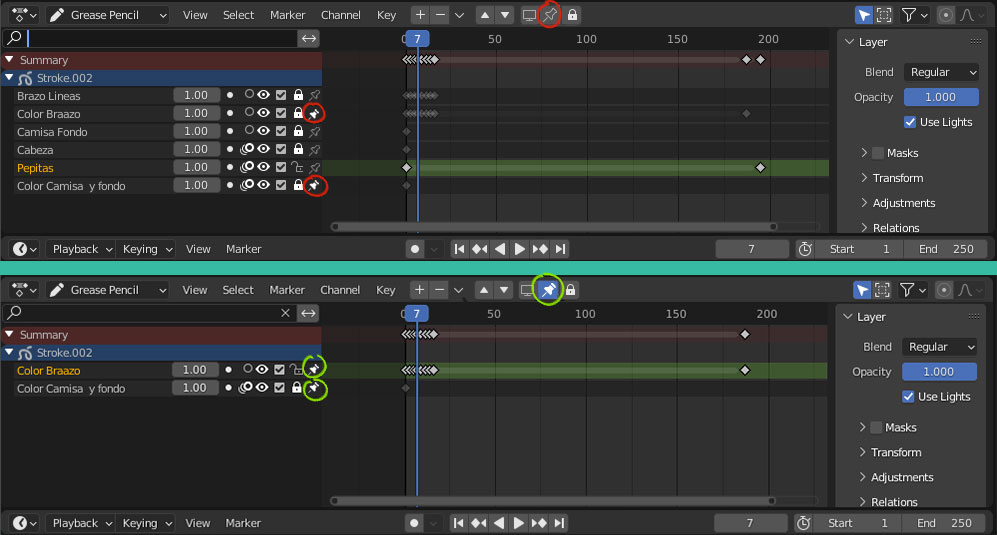Click the preview range clock in bottom bar
Image resolution: width=997 pixels, height=535 pixels.
click(x=804, y=523)
